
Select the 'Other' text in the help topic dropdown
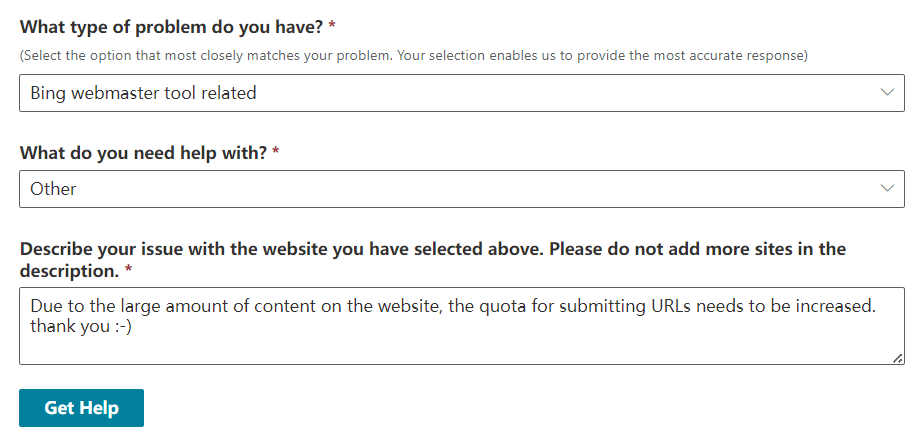click(53, 189)
